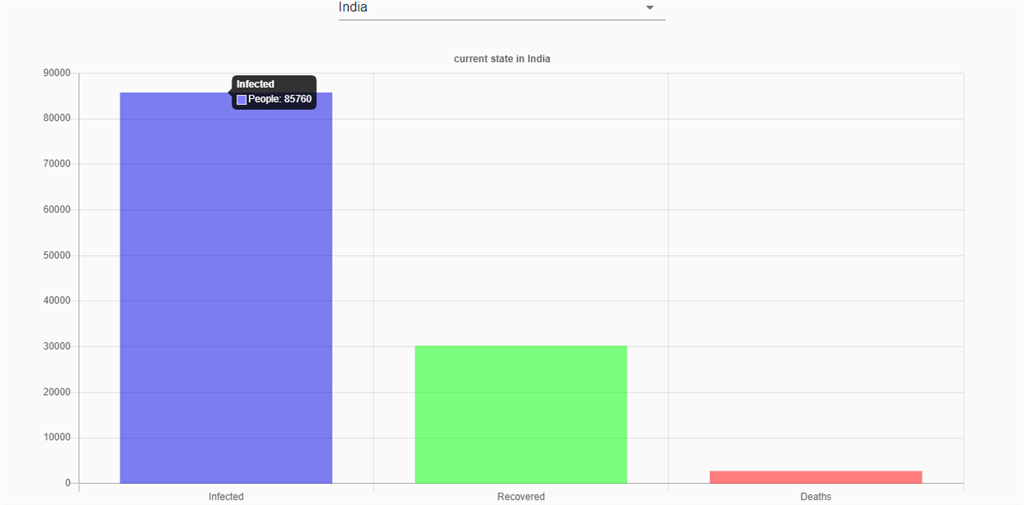
Task: Click the 'Recovered' x-axis label
Action: [x=521, y=497]
